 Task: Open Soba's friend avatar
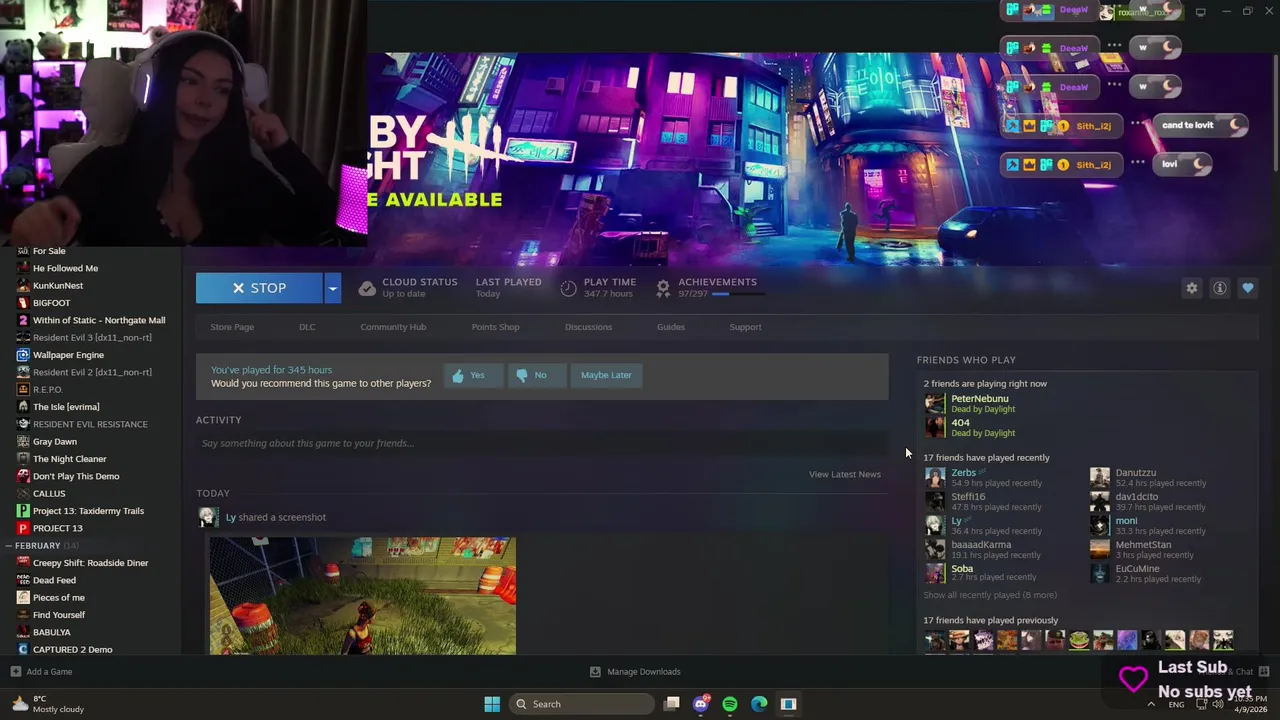click(934, 573)
